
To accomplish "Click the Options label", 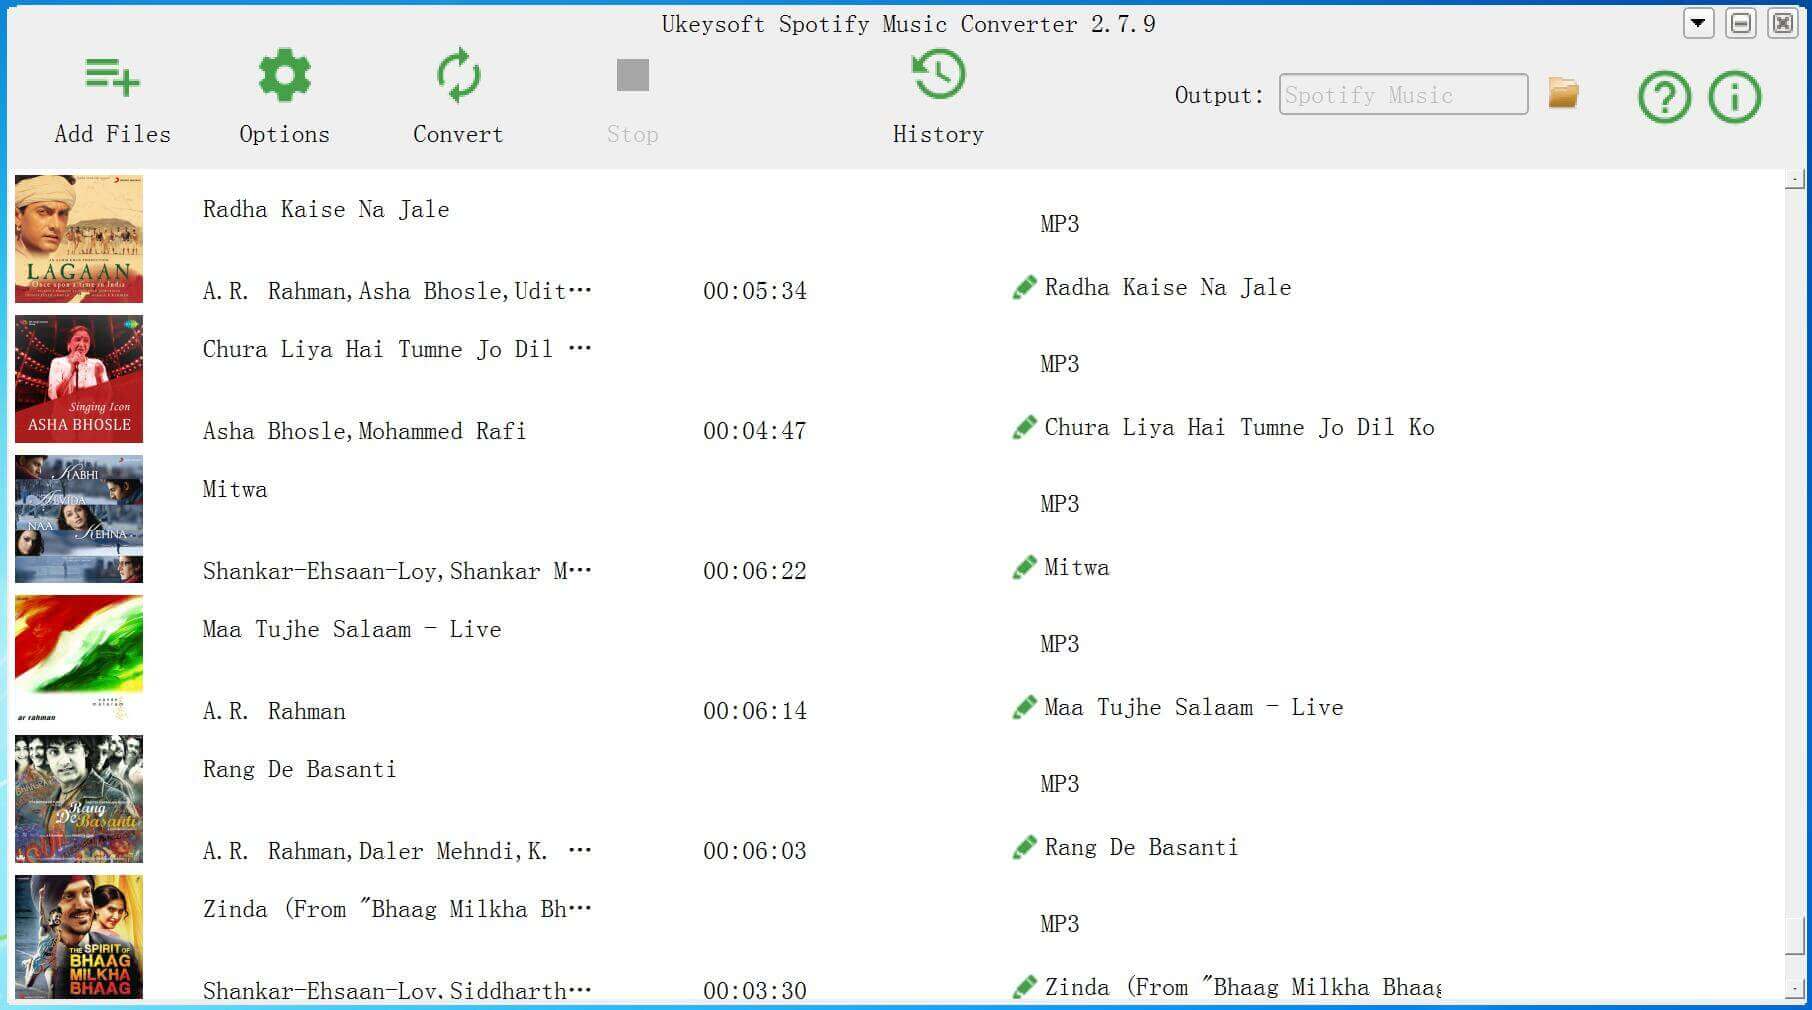I will pyautogui.click(x=284, y=134).
